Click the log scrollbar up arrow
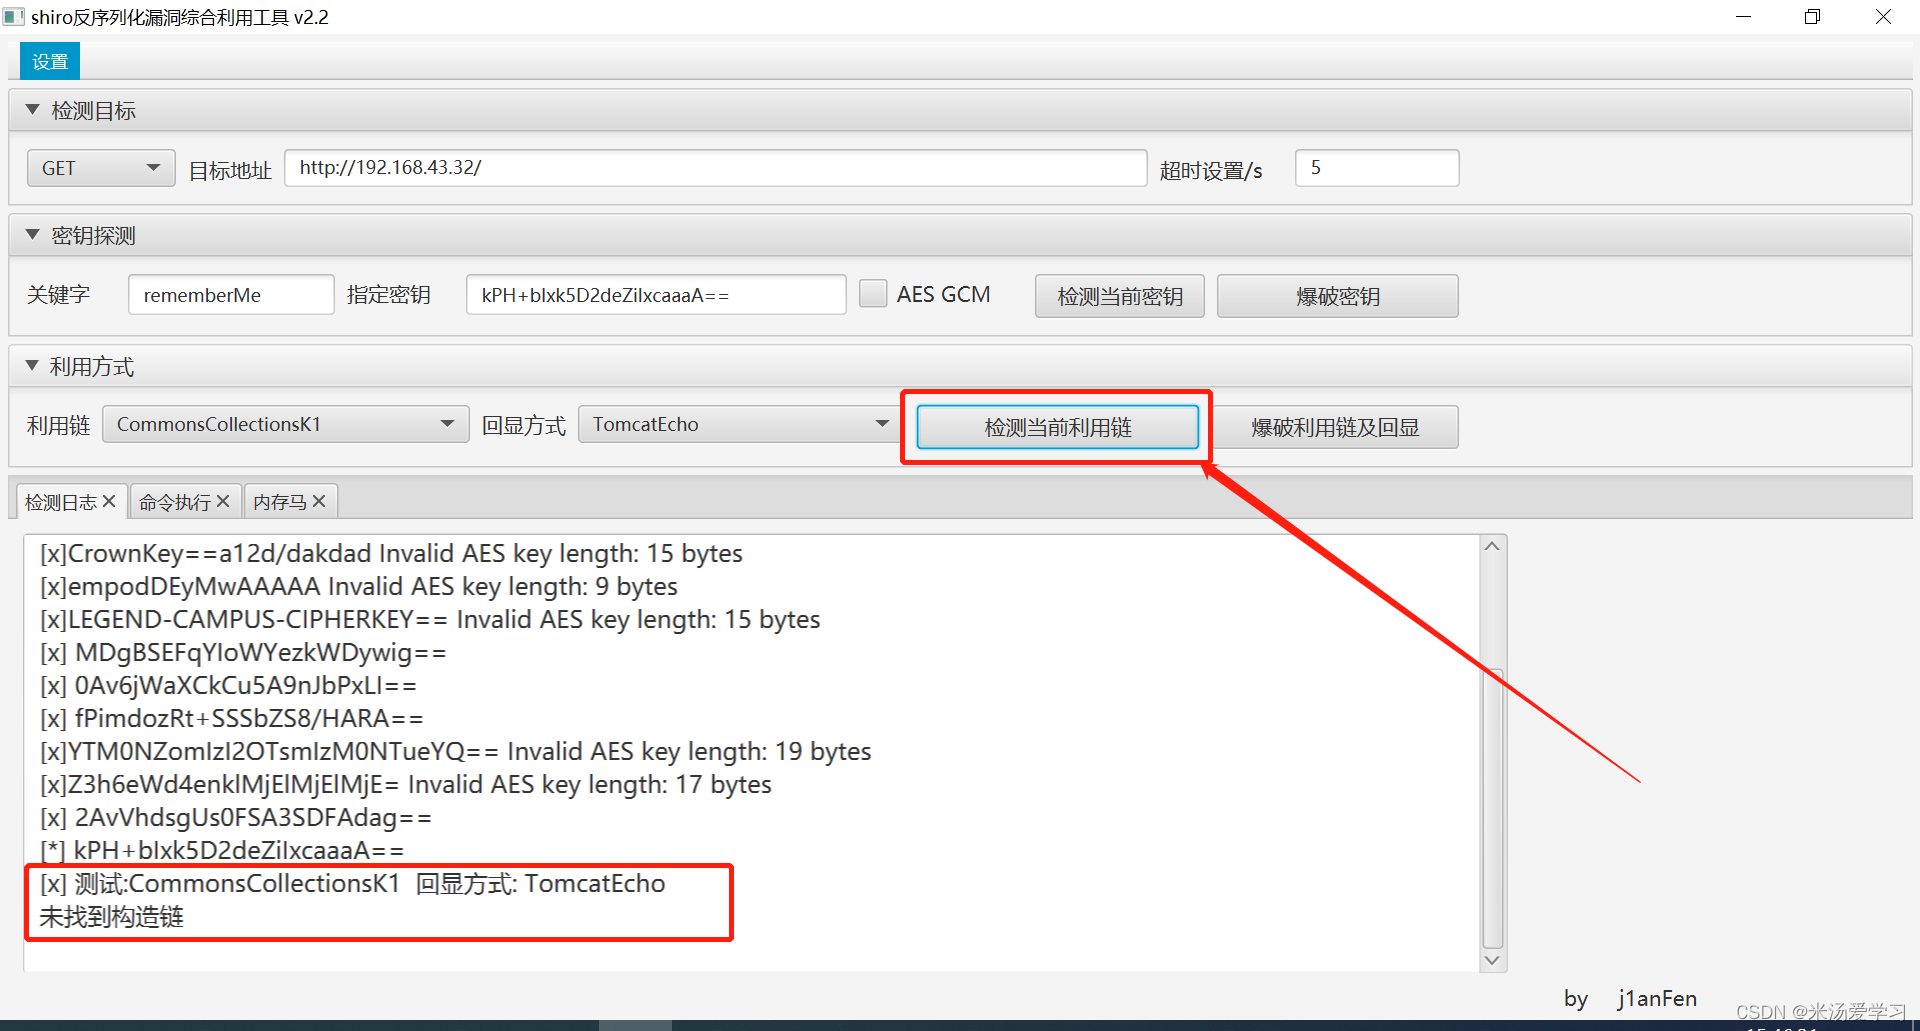The width and height of the screenshot is (1920, 1031). 1492,546
